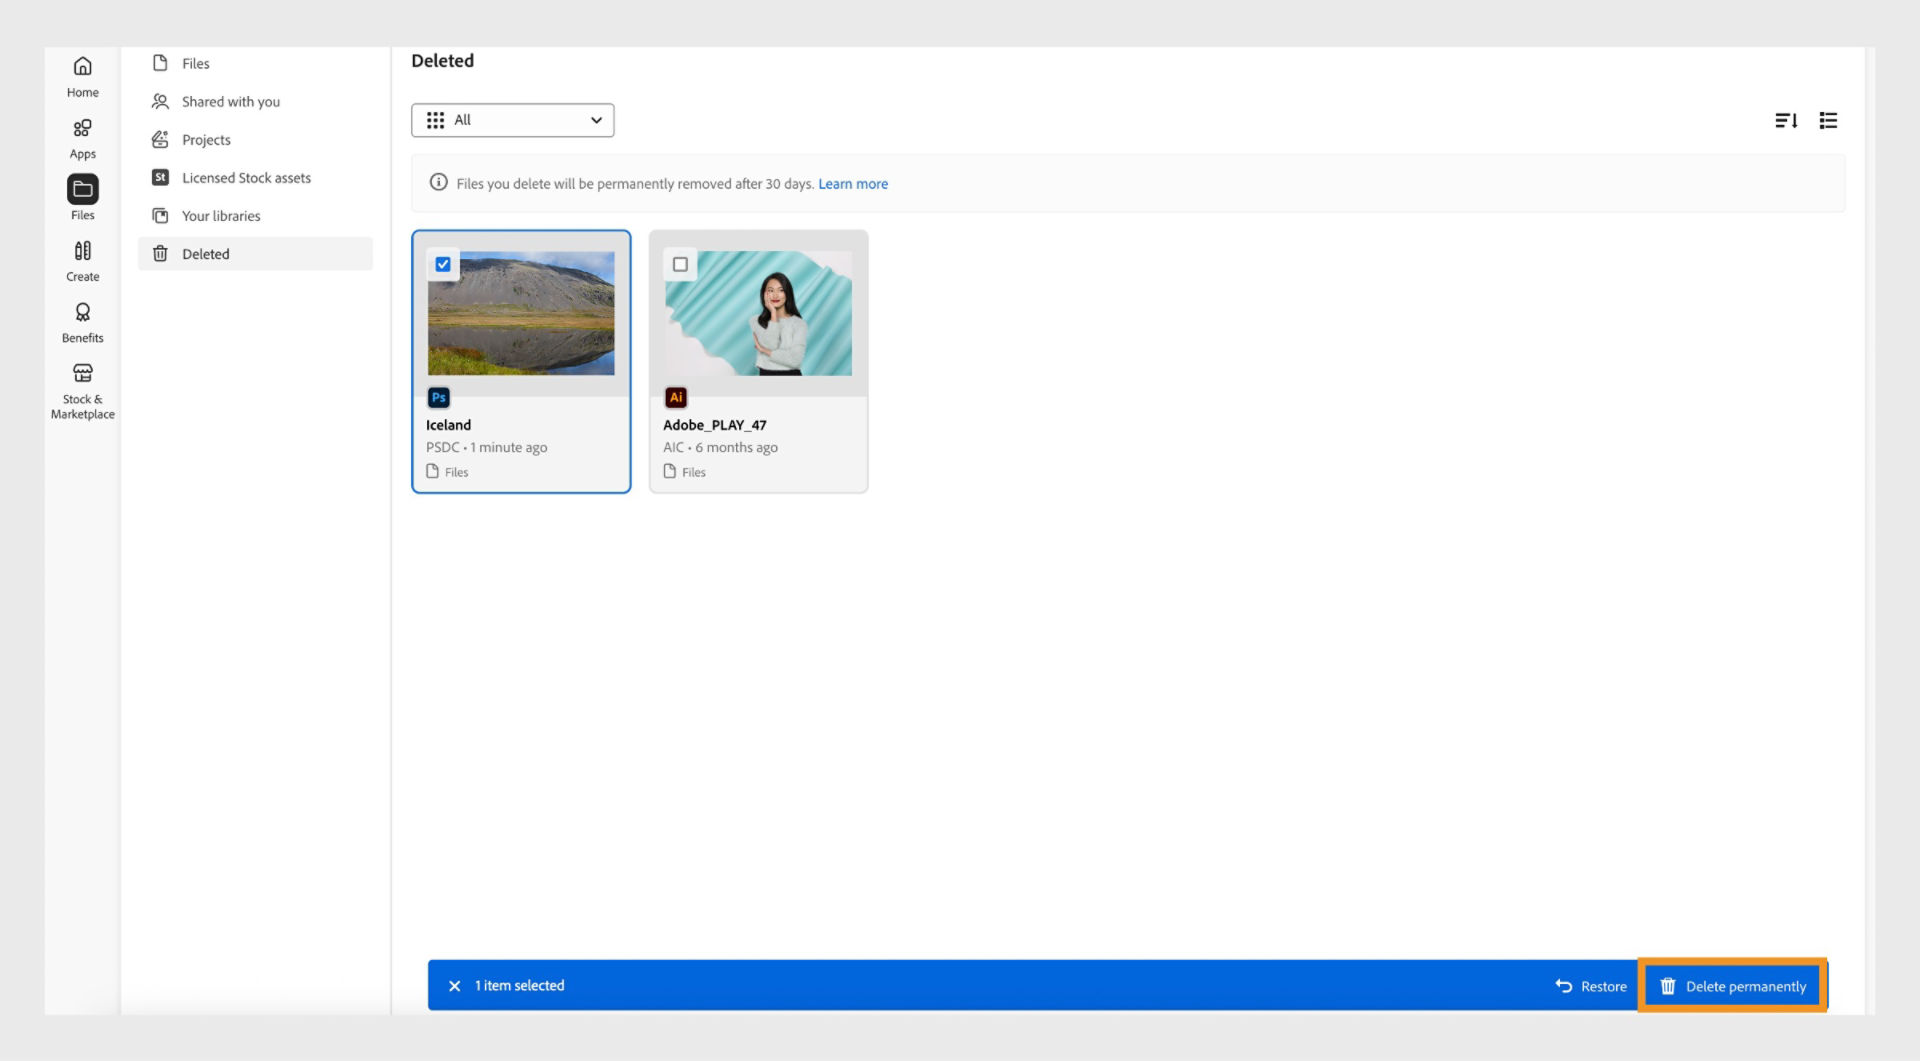Open the Home section in the sidebar
The image size is (1920, 1061).
tap(82, 75)
